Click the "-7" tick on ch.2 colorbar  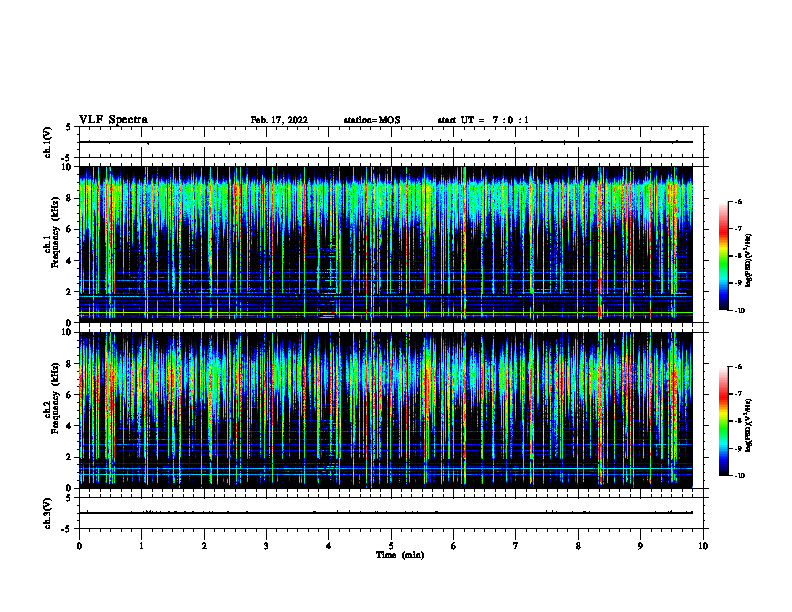pos(737,394)
